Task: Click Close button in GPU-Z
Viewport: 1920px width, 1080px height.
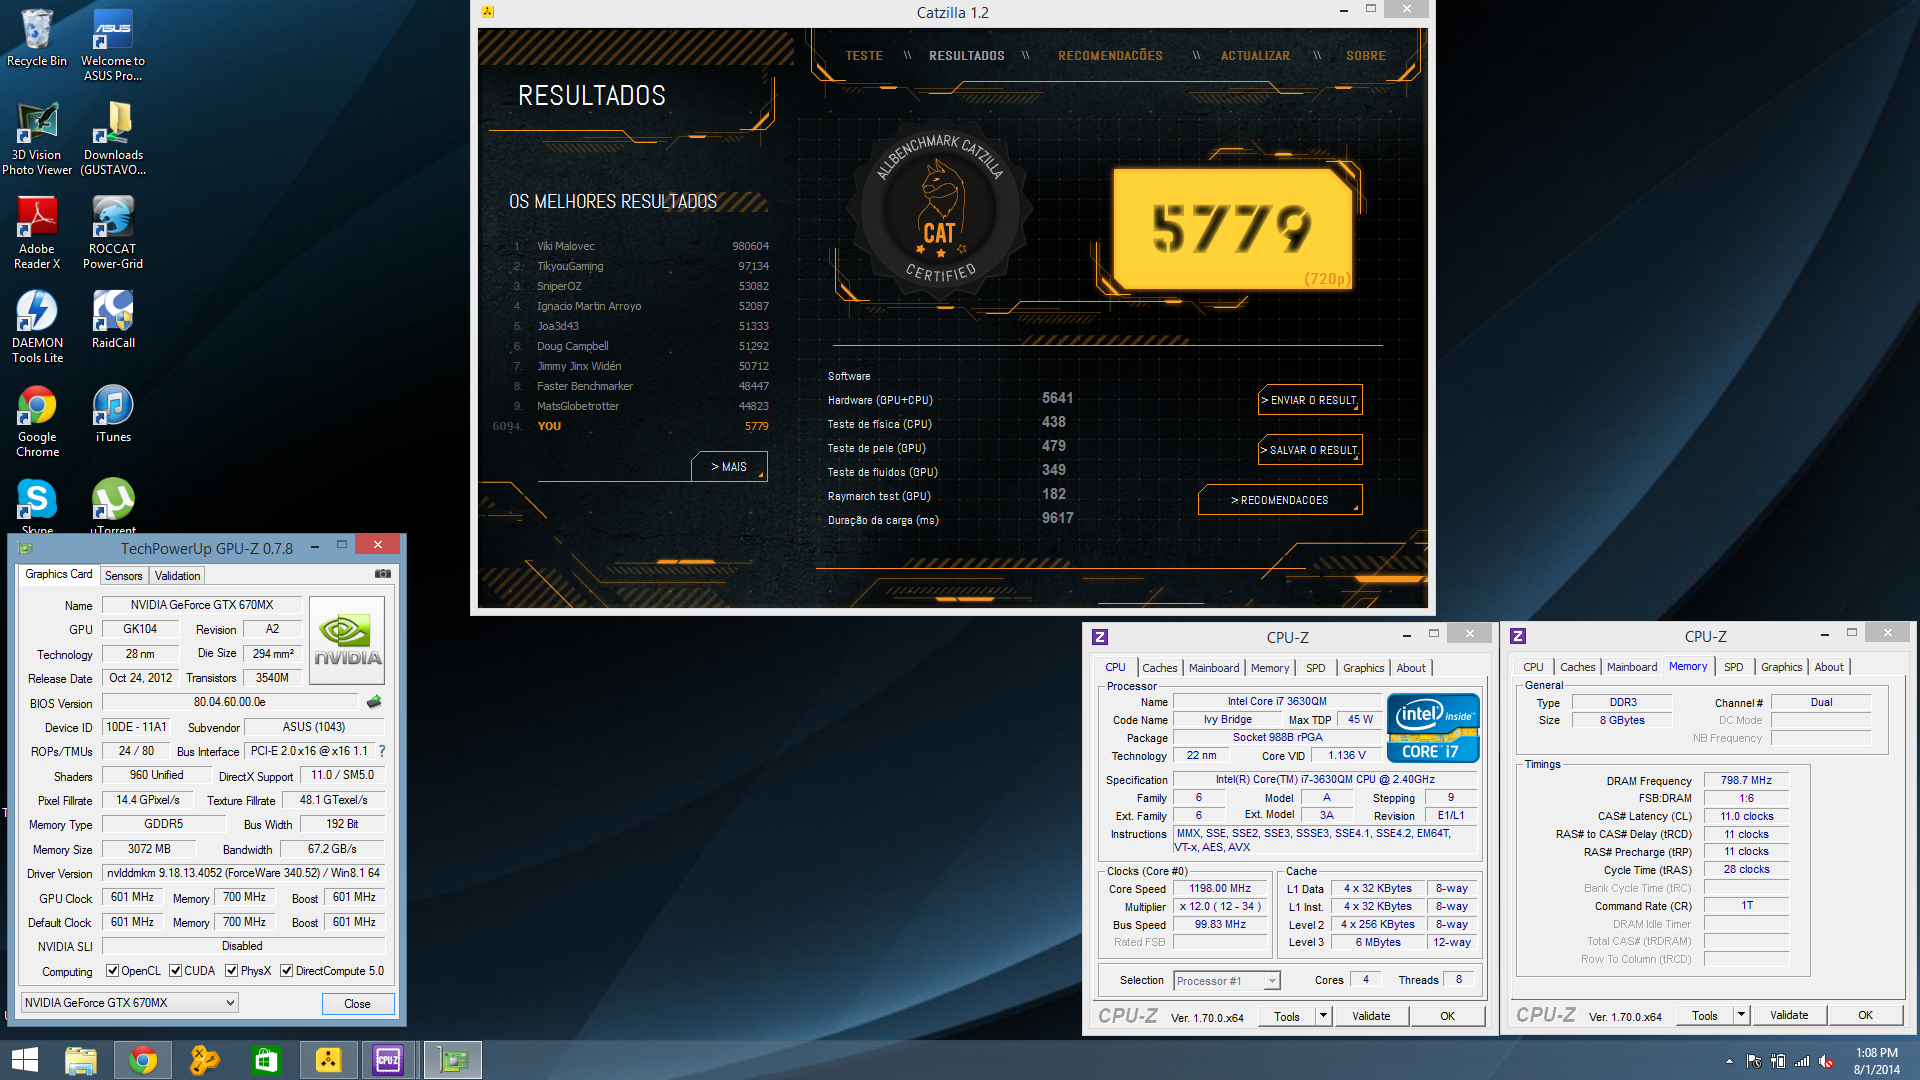Action: coord(358,1003)
